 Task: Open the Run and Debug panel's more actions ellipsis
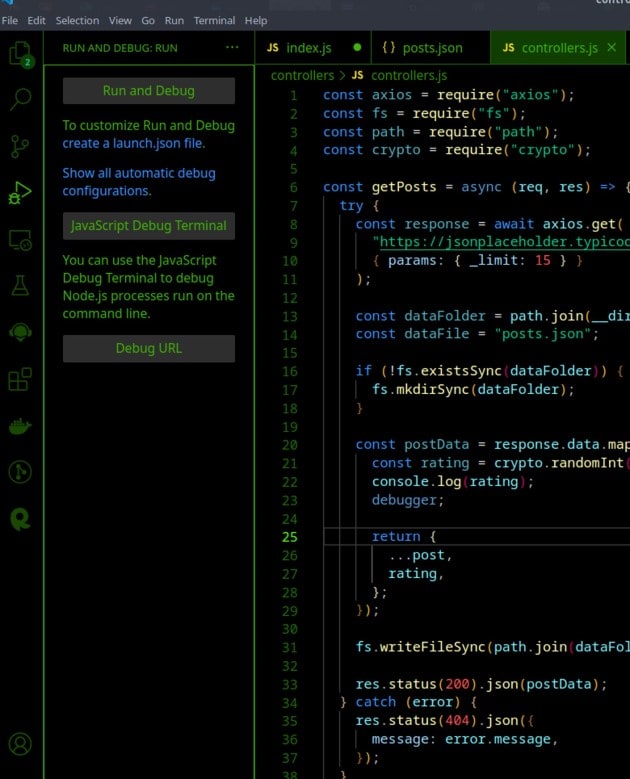(232, 47)
